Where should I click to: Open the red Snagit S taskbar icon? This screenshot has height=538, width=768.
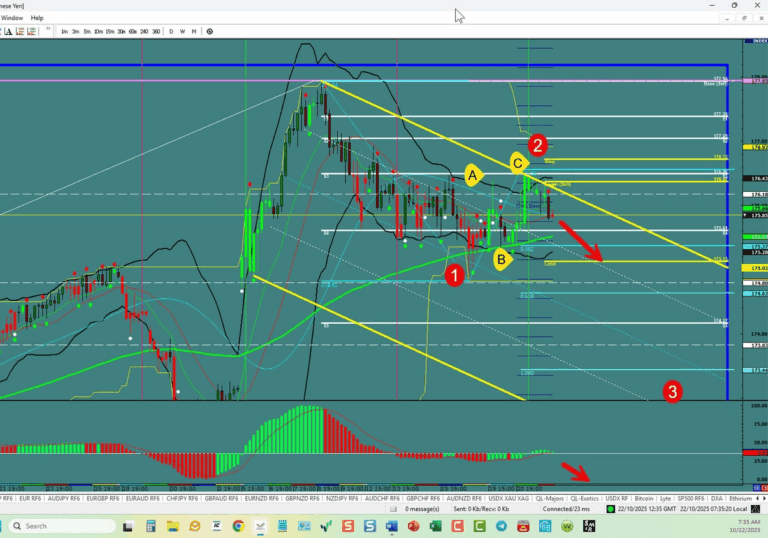tap(348, 526)
